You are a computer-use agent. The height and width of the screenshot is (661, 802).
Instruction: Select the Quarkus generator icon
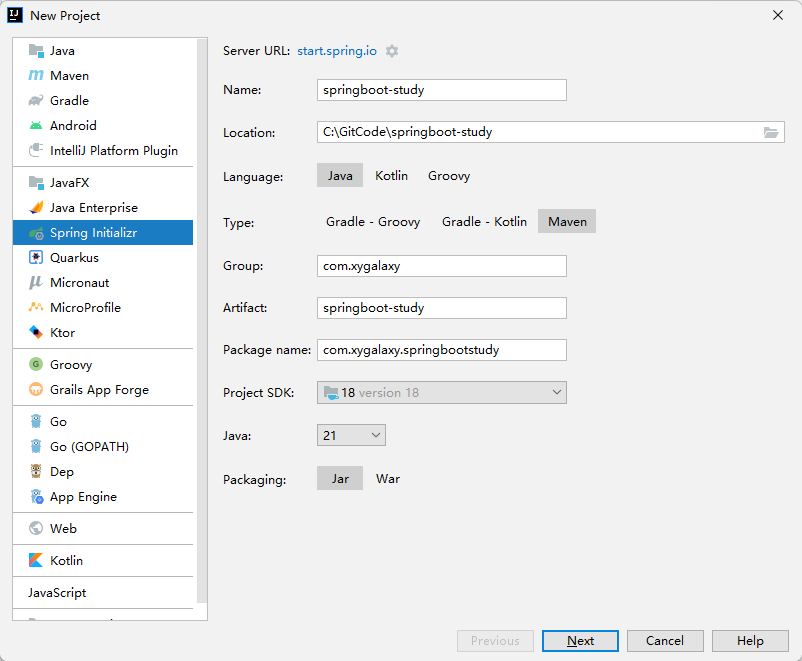pyautogui.click(x=36, y=258)
